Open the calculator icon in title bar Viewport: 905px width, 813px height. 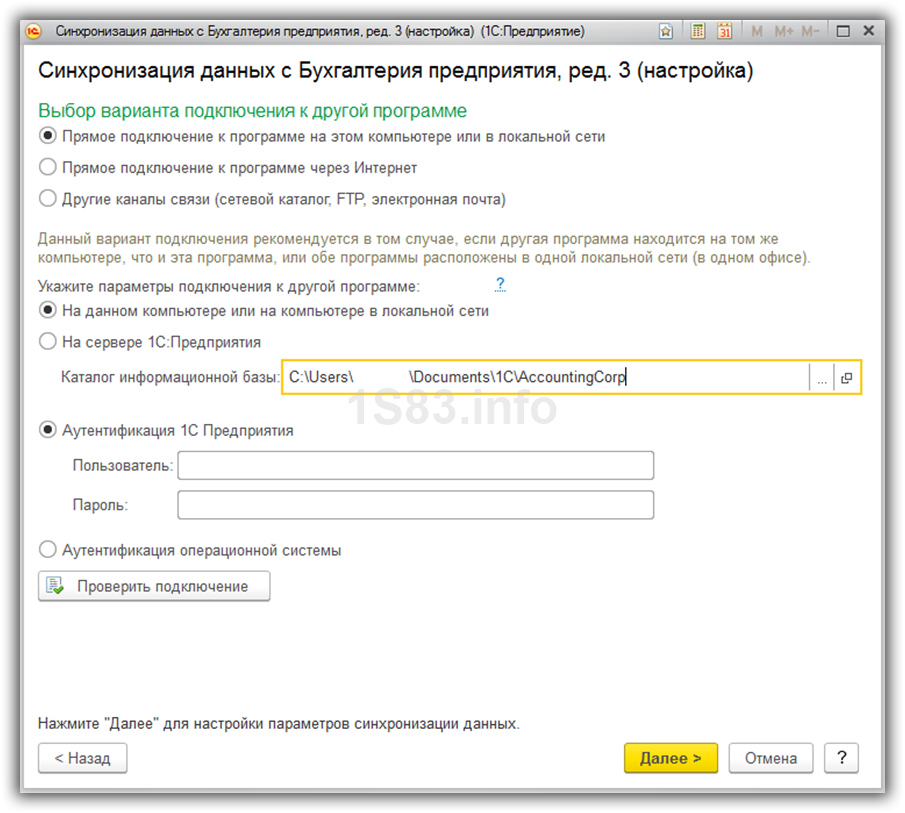click(697, 31)
